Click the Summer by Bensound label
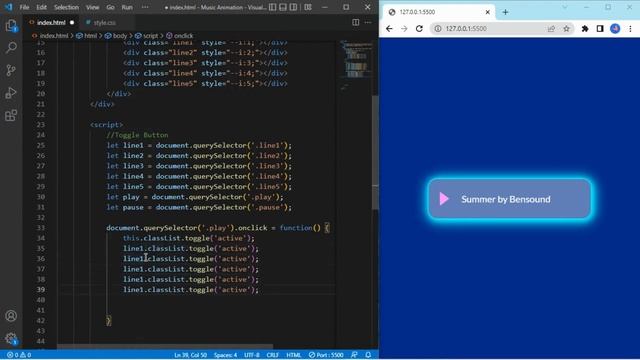This screenshot has width=640, height=360. (506, 199)
